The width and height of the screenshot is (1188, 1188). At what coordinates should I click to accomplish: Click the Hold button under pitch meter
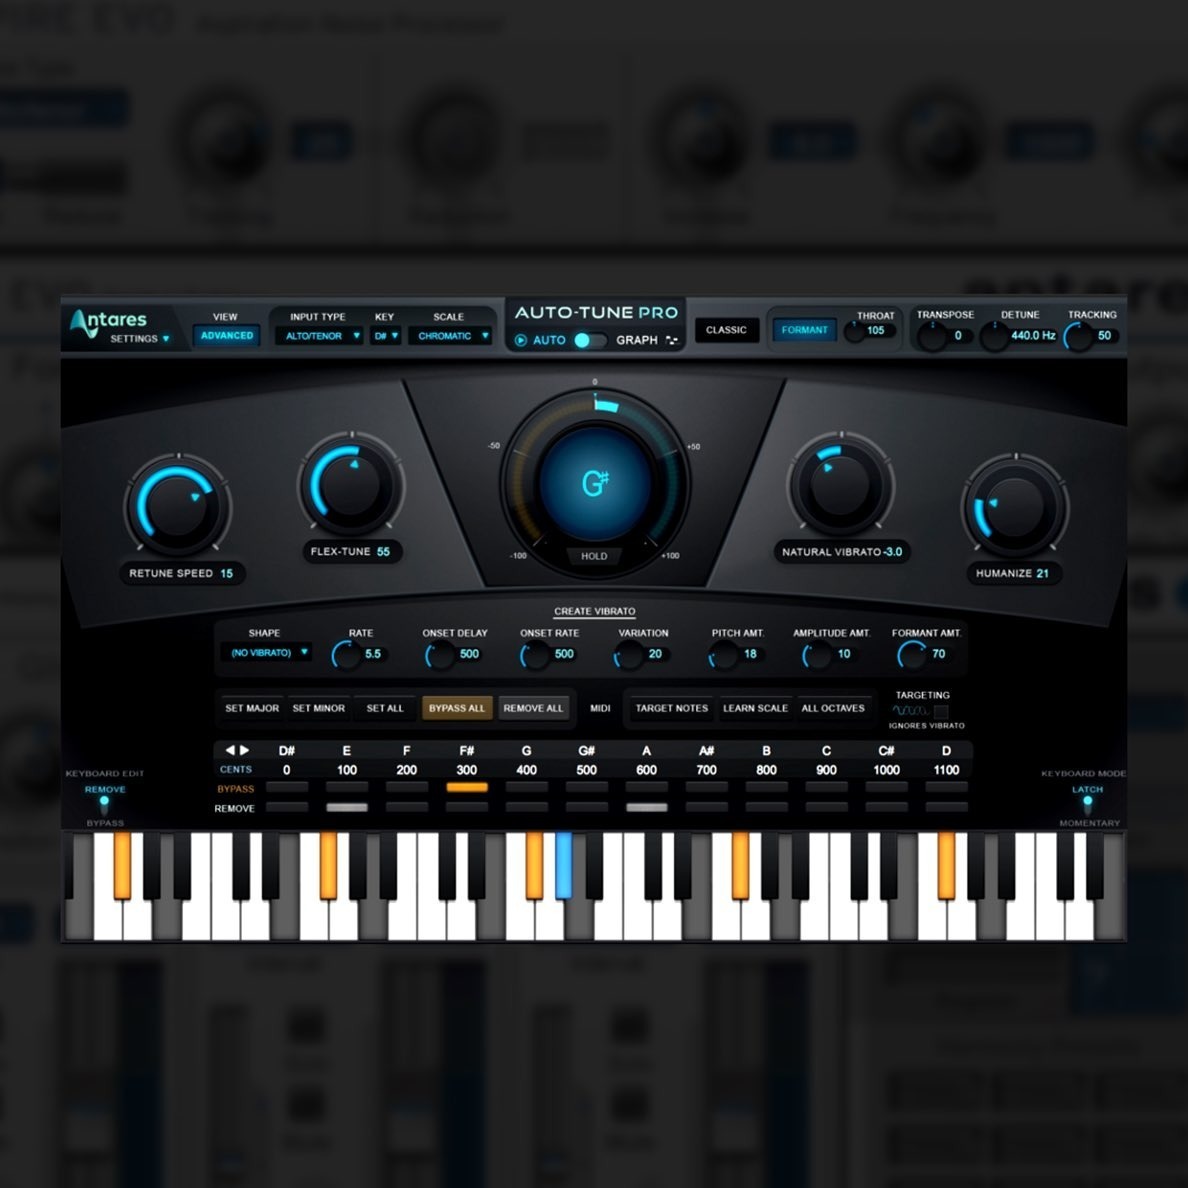(594, 556)
